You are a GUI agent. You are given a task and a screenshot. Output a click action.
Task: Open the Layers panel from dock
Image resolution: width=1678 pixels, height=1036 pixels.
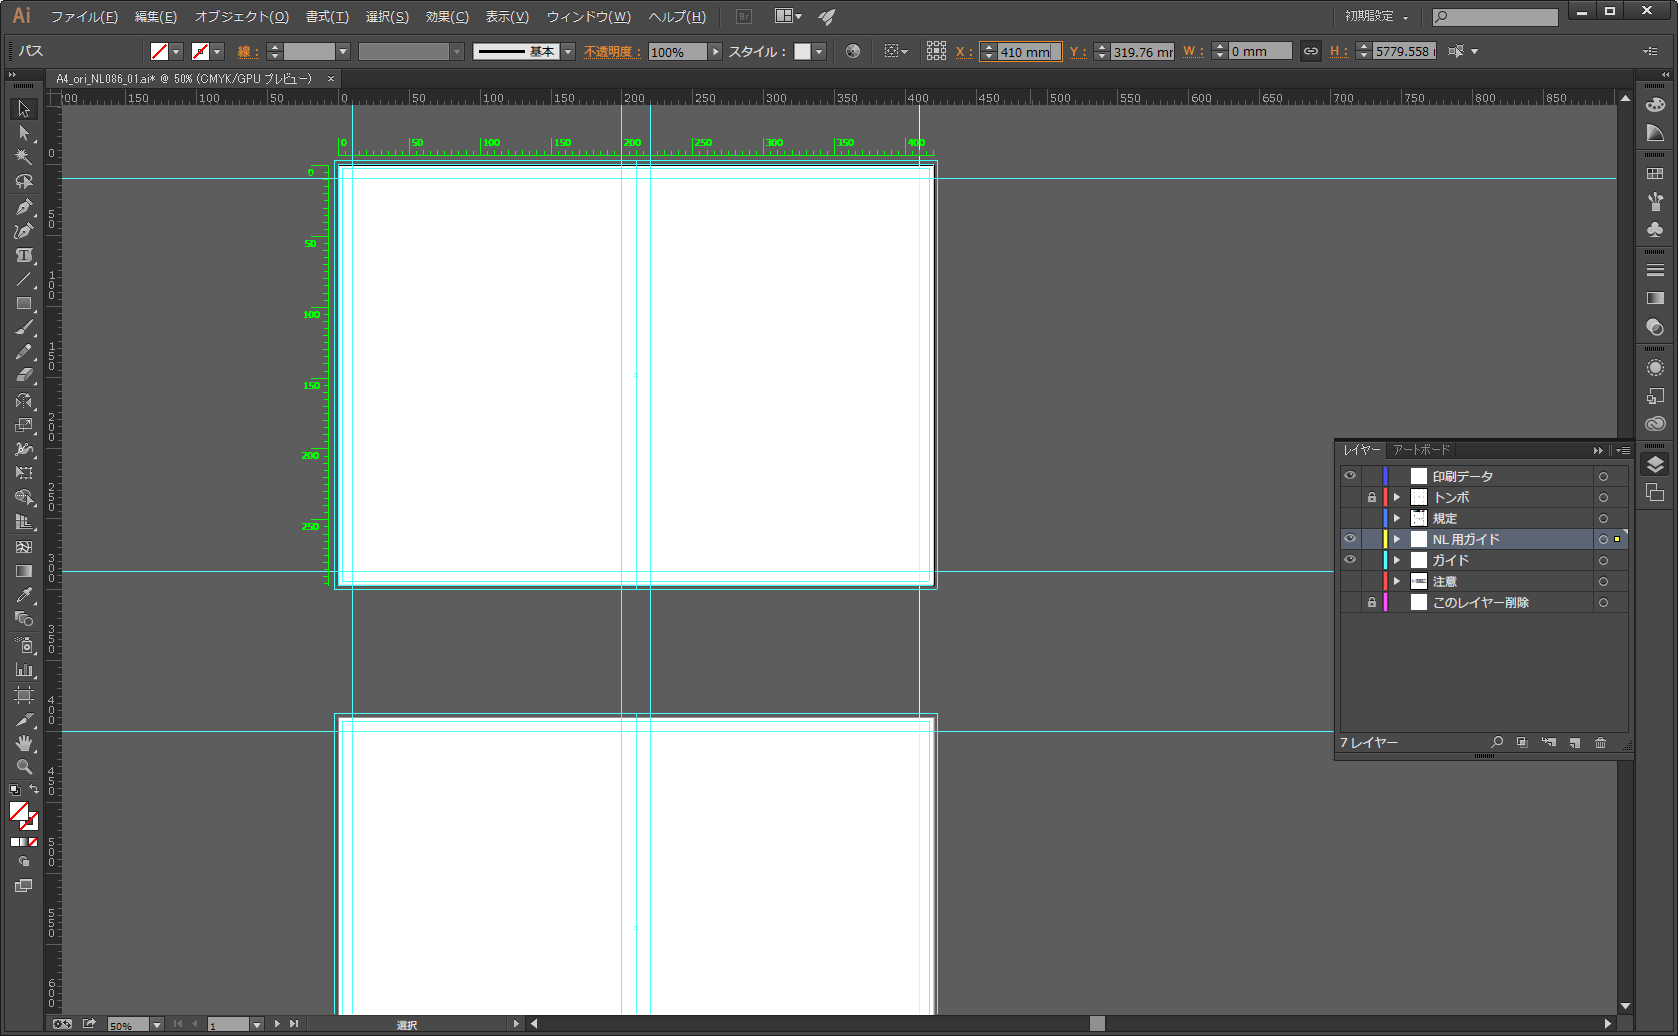click(1655, 464)
